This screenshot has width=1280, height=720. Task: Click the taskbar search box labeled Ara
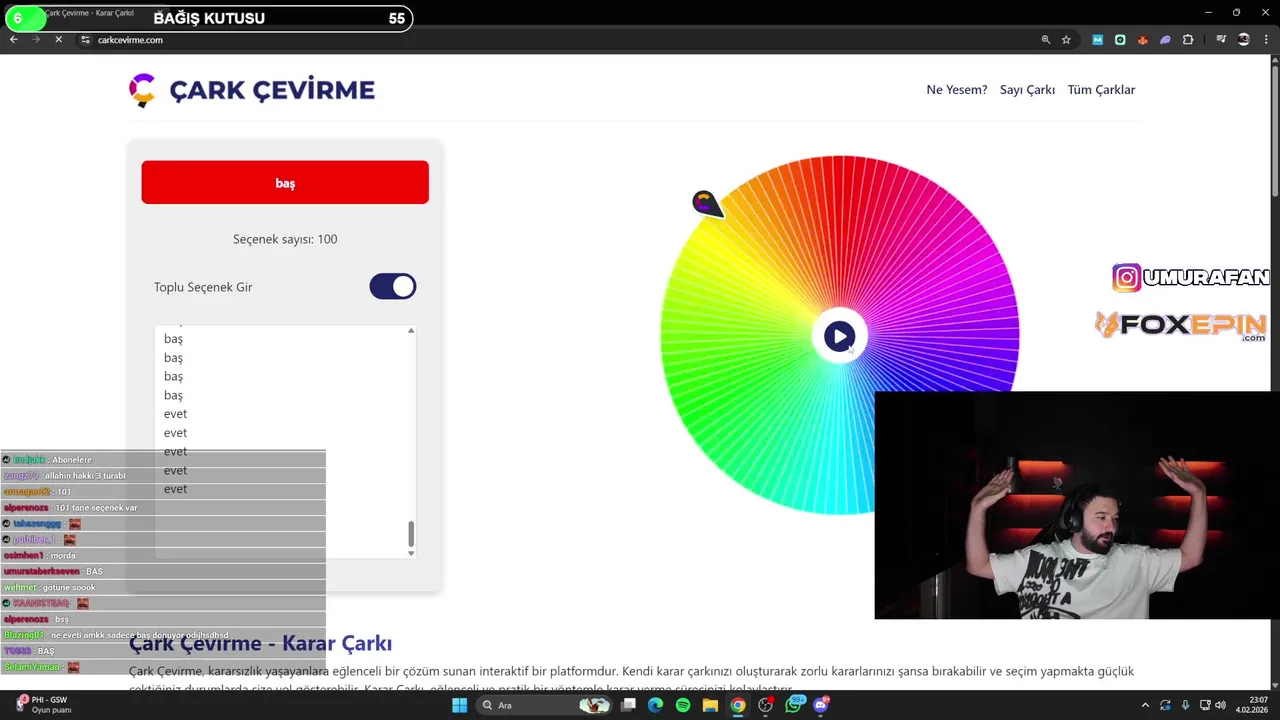pos(544,705)
